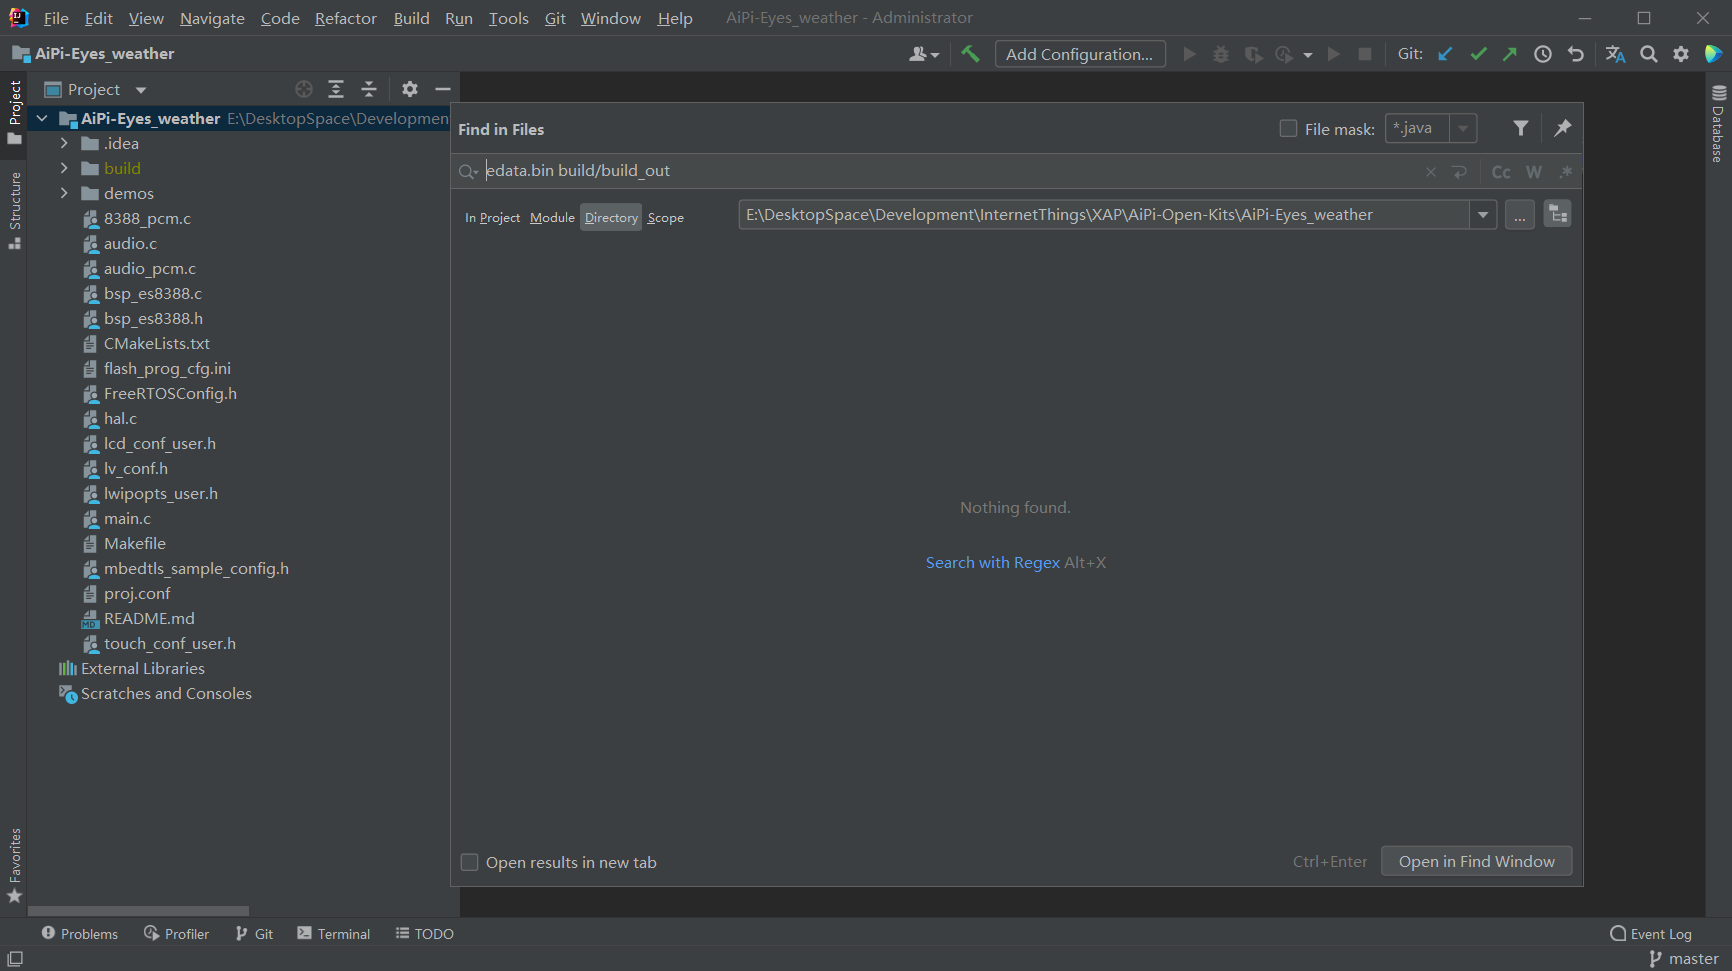Open the File menu
Viewport: 1732px width, 971px height.
[x=56, y=18]
